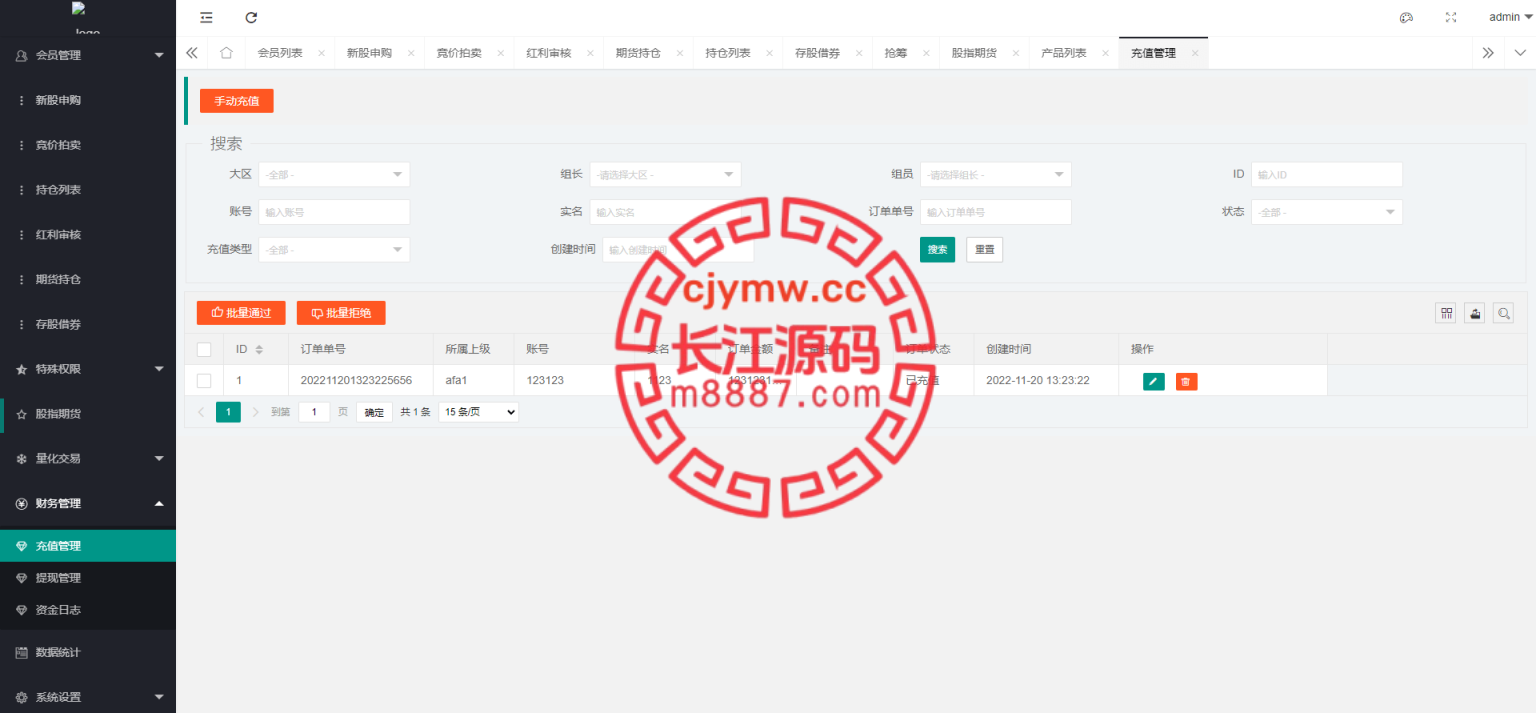Open 期货持仓 in the sidebar

88,279
